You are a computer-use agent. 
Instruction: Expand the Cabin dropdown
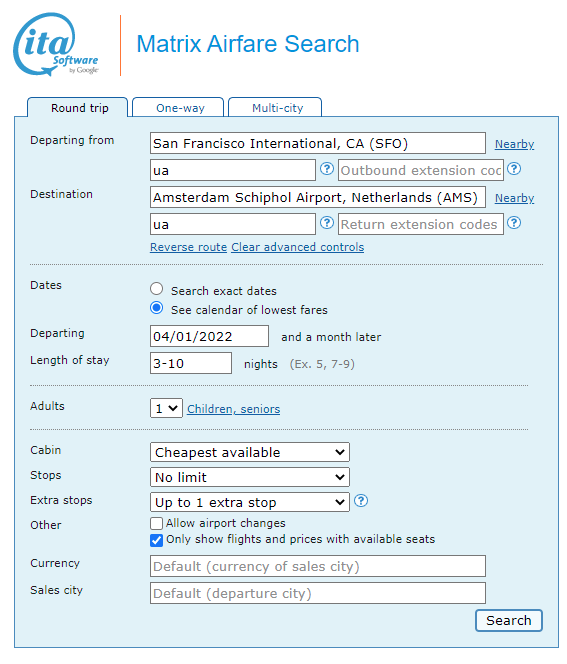click(x=250, y=452)
